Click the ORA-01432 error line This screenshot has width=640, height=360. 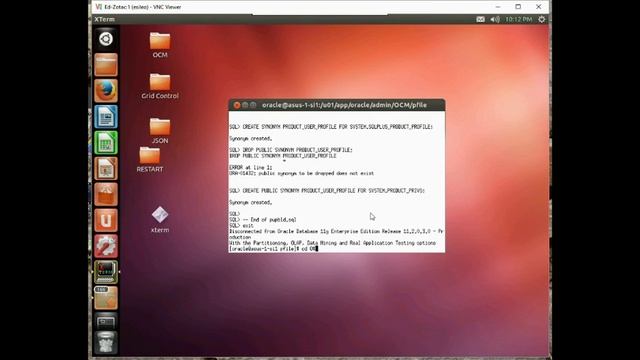point(302,173)
